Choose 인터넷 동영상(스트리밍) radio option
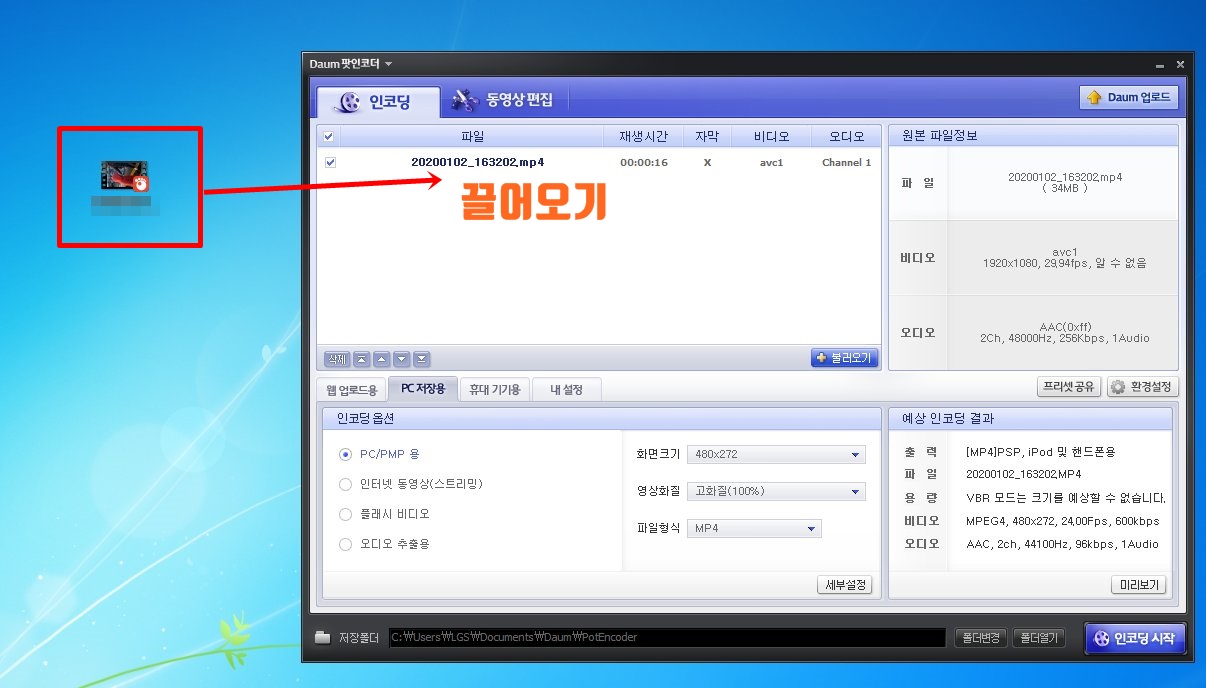 click(x=345, y=484)
